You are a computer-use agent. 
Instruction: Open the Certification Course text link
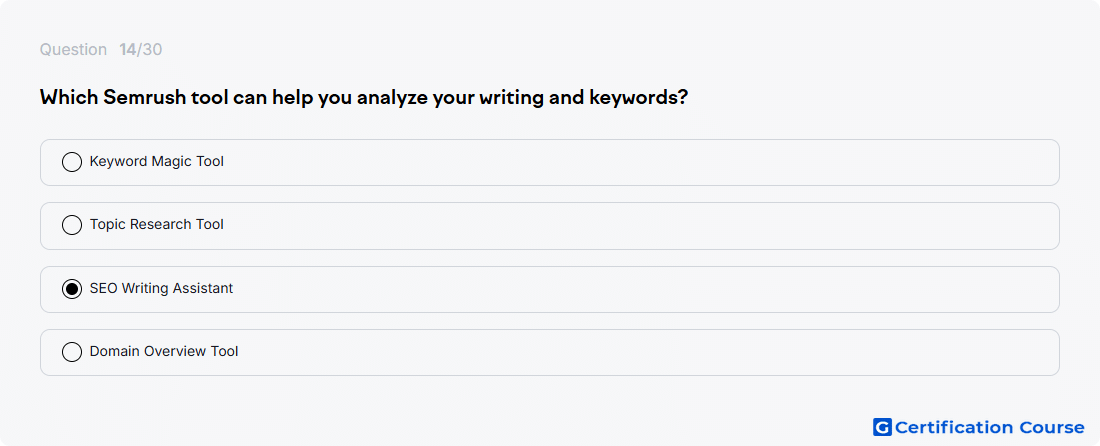pyautogui.click(x=989, y=427)
